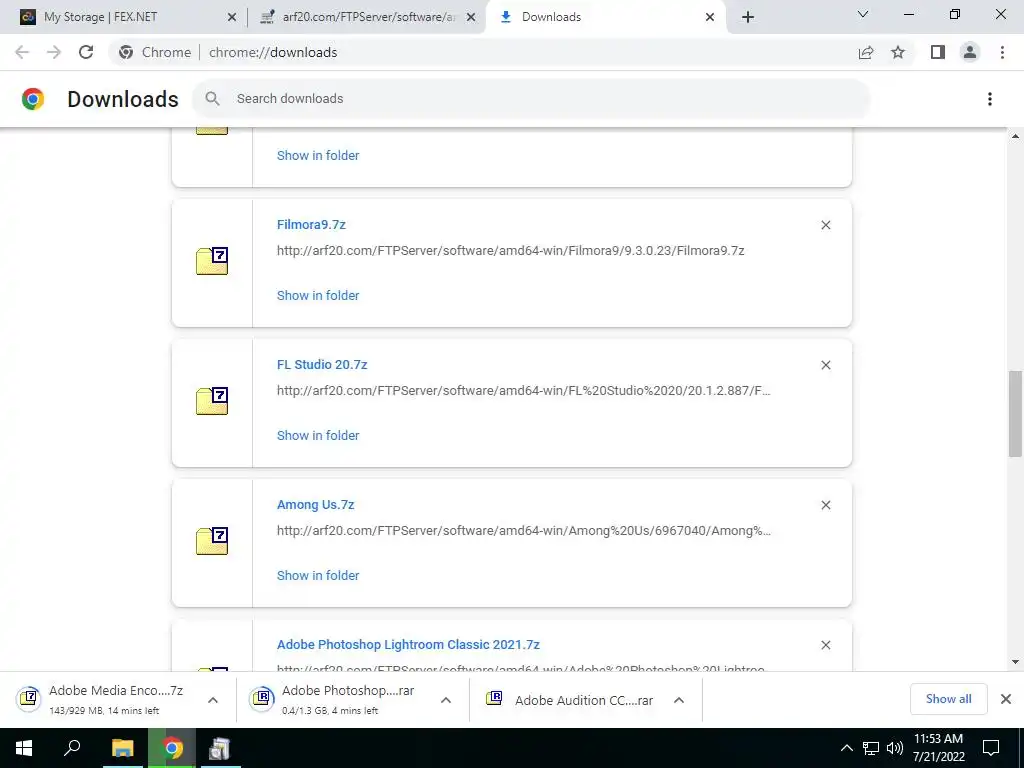Viewport: 1024px width, 768px height.
Task: Show Among Us.7z in folder
Action: 318,576
